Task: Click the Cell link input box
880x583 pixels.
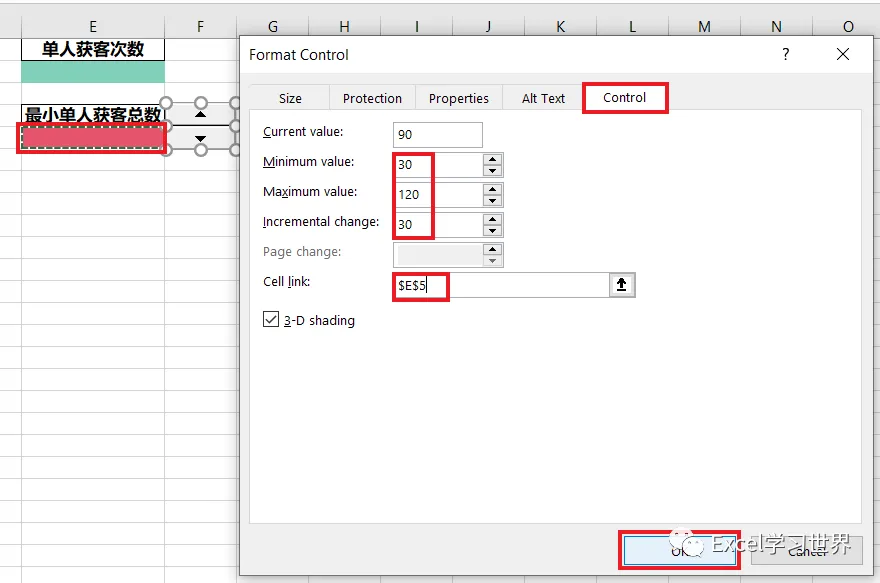Action: [x=501, y=285]
